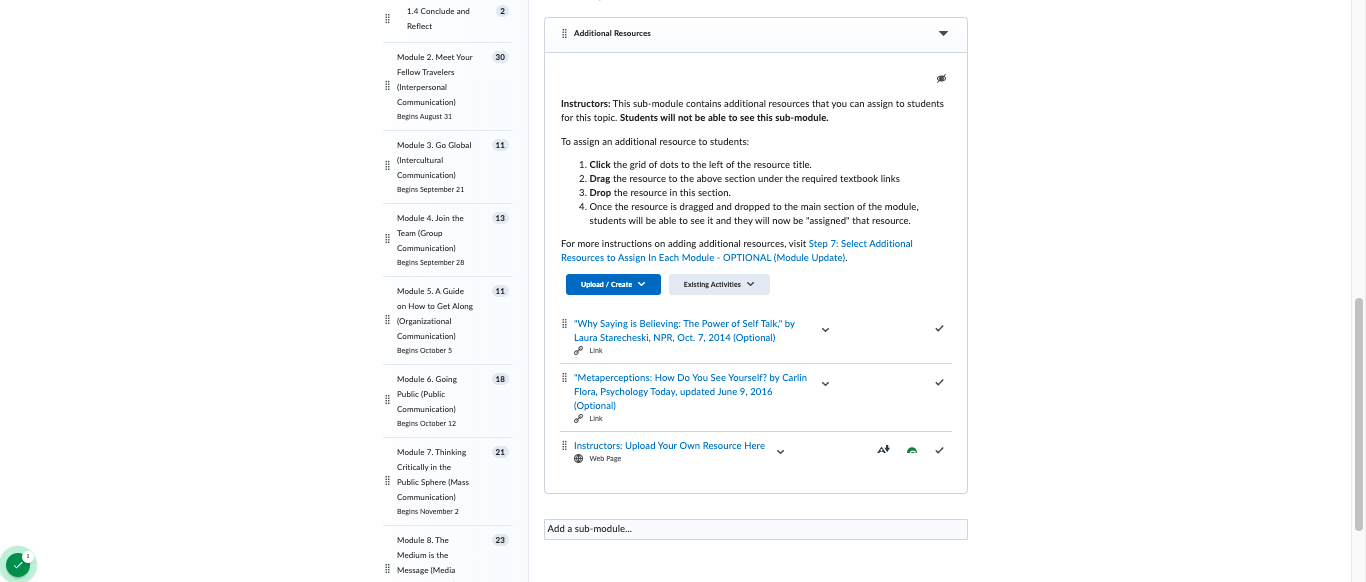This screenshot has height=582, width=1366.
Task: Click the "Begins August 31" date text
Action: pyautogui.click(x=424, y=116)
